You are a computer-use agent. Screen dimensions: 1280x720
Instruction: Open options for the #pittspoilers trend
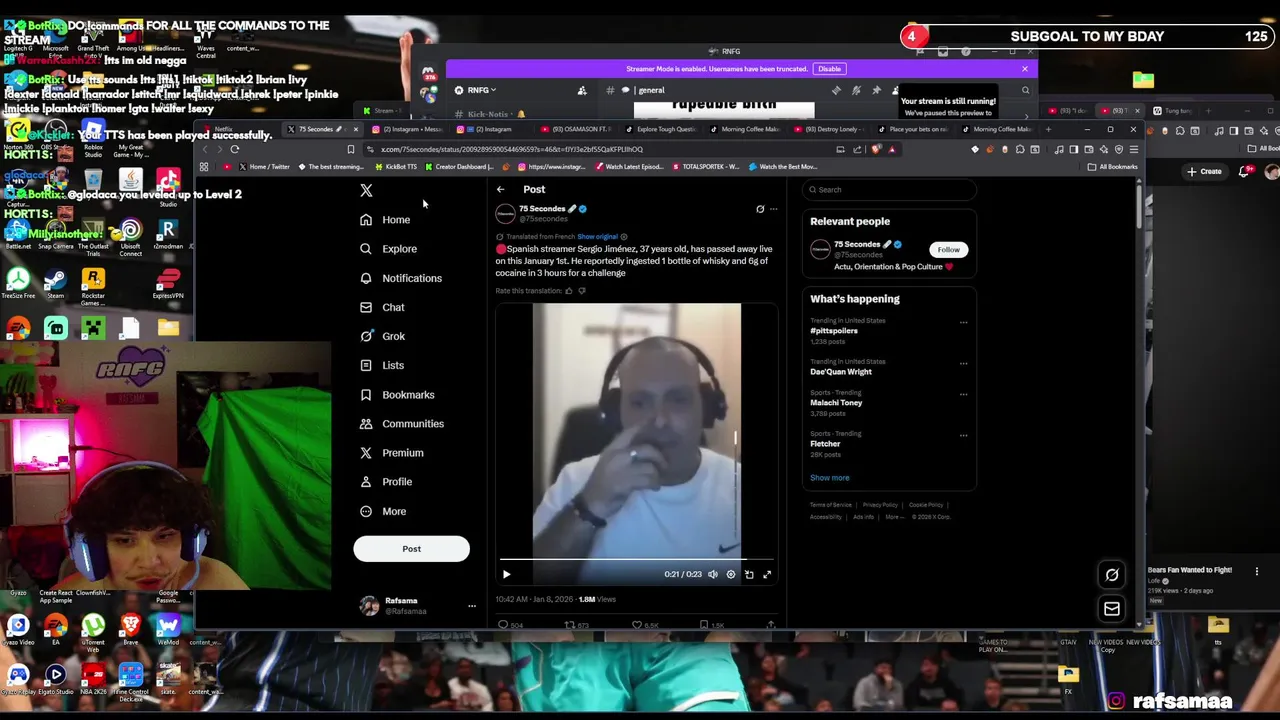(x=964, y=322)
